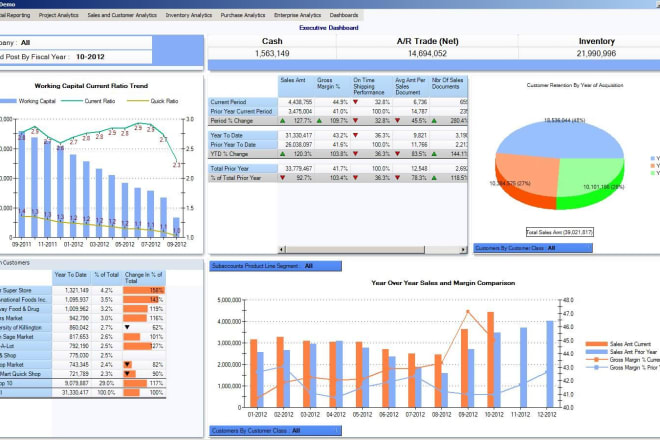The width and height of the screenshot is (660, 440).
Task: Click the Avg Amt Per Sales Document header
Action: click(411, 86)
